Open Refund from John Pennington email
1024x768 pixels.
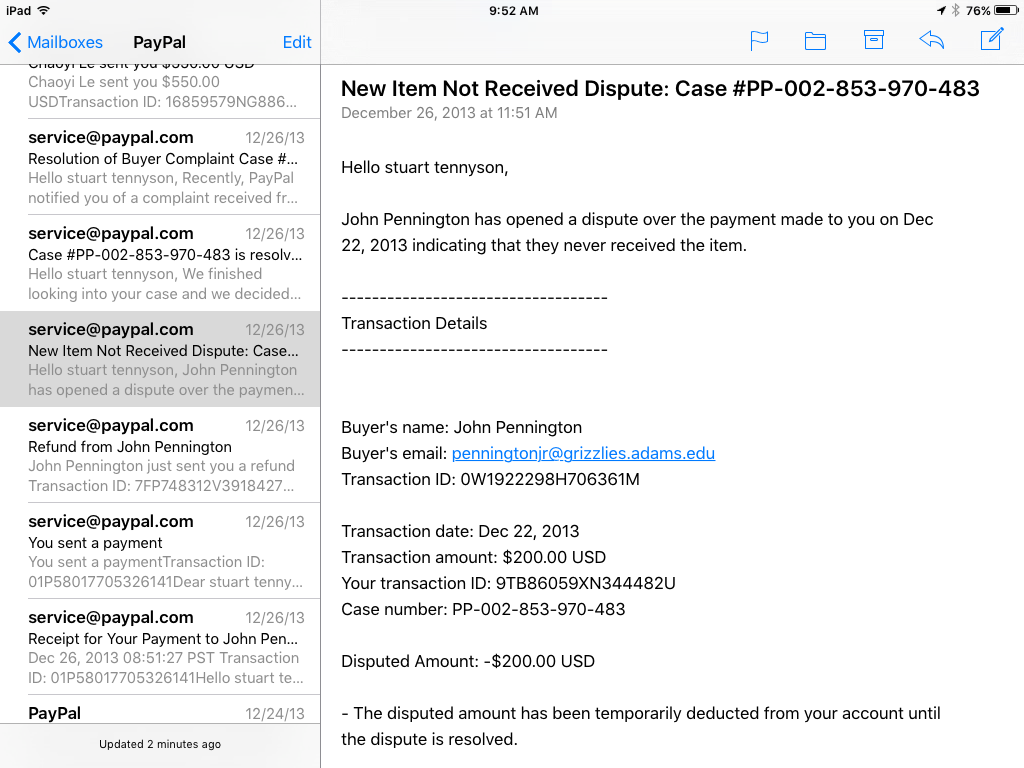point(160,455)
